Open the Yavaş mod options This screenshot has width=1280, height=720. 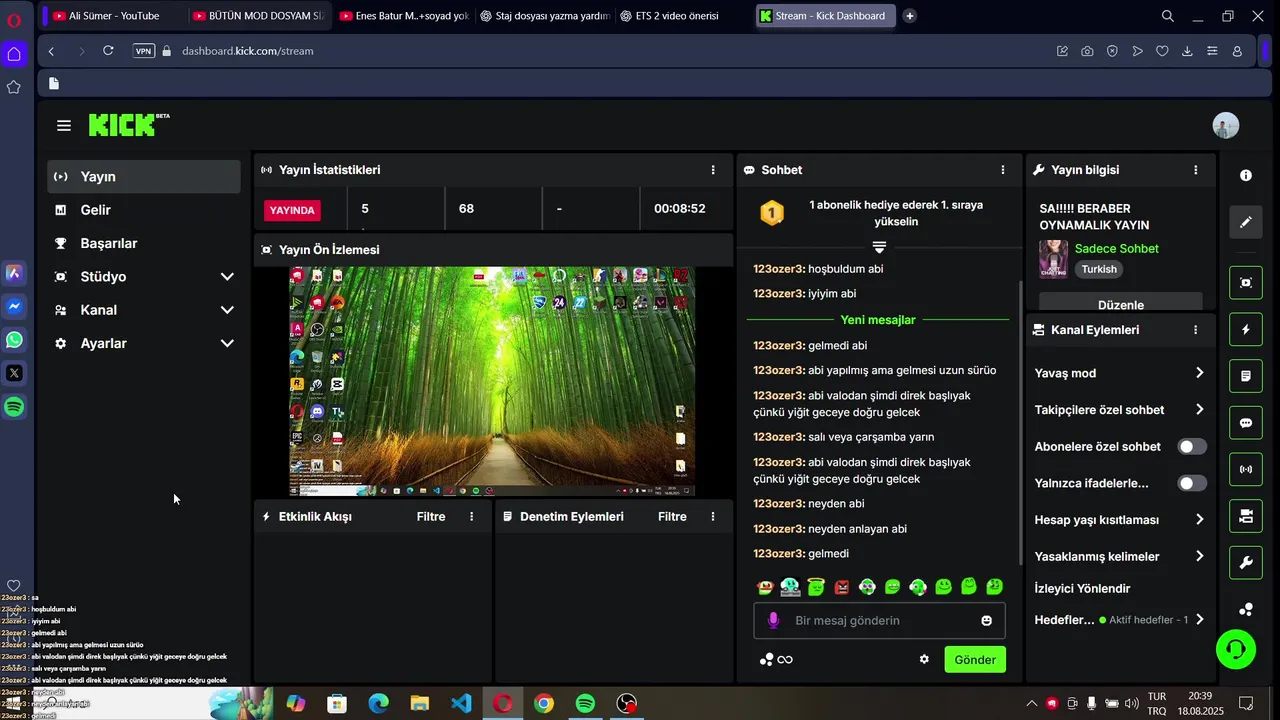tap(1120, 373)
